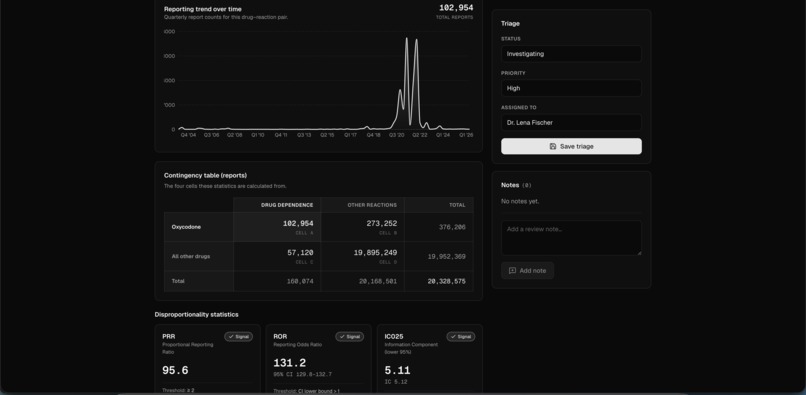Click the Save triage button

571,146
